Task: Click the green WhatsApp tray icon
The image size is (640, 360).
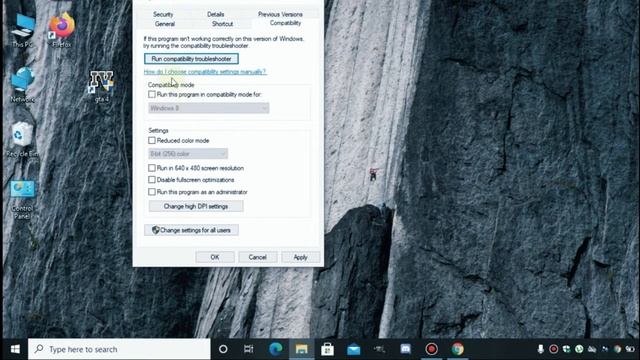Action: (579, 349)
